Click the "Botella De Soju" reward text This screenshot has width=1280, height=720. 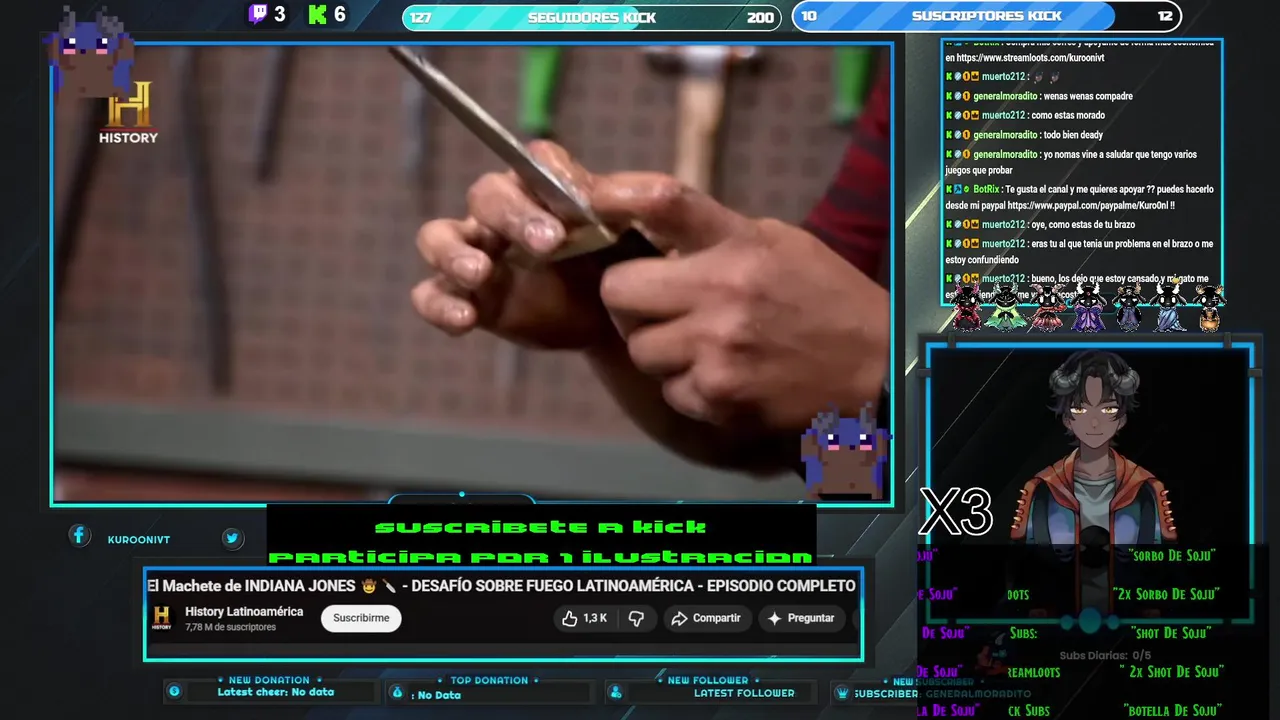coord(1172,710)
